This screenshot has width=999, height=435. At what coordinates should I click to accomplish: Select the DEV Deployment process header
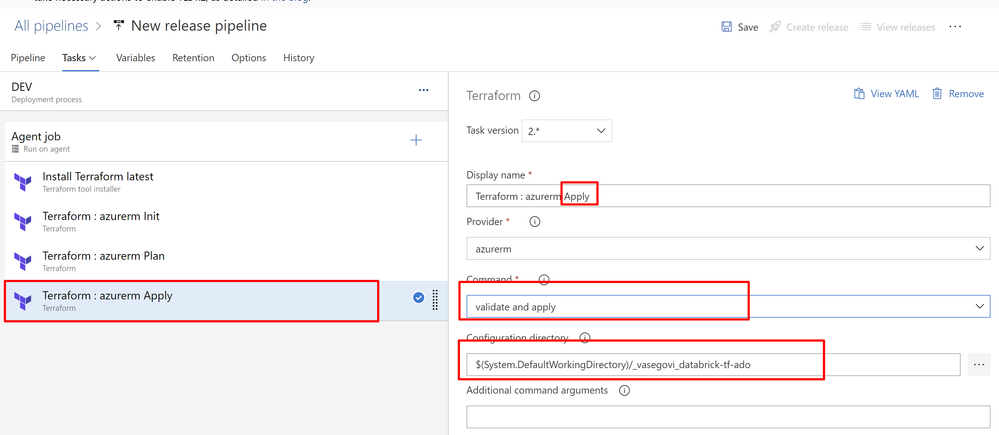click(226, 92)
